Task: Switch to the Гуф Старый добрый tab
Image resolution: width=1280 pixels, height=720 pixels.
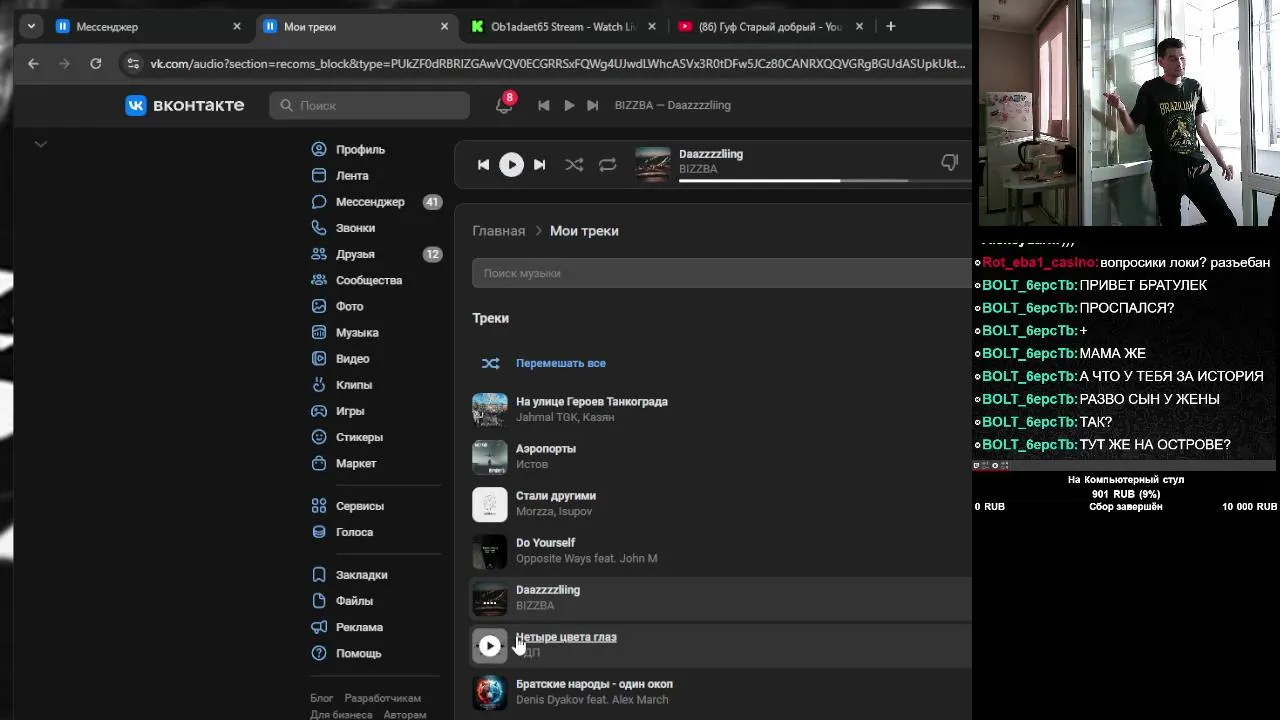Action: tap(768, 27)
